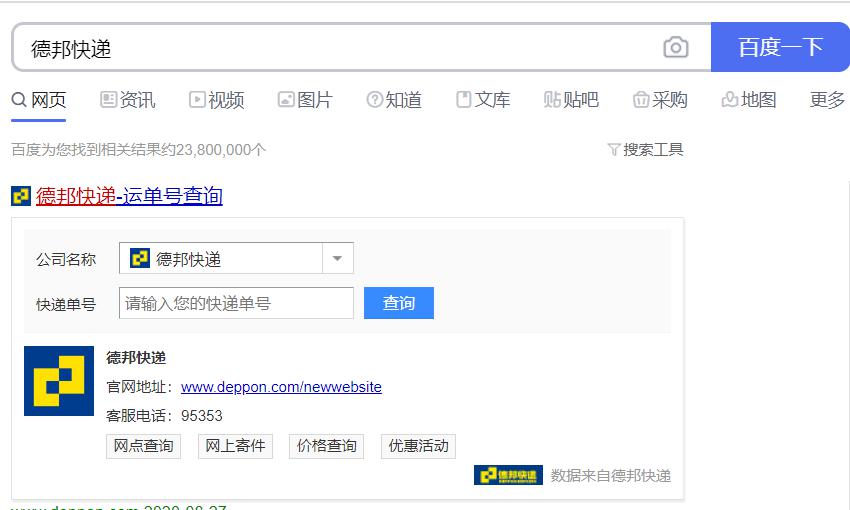Open the 文库 tab
The width and height of the screenshot is (850, 510).
[x=483, y=100]
